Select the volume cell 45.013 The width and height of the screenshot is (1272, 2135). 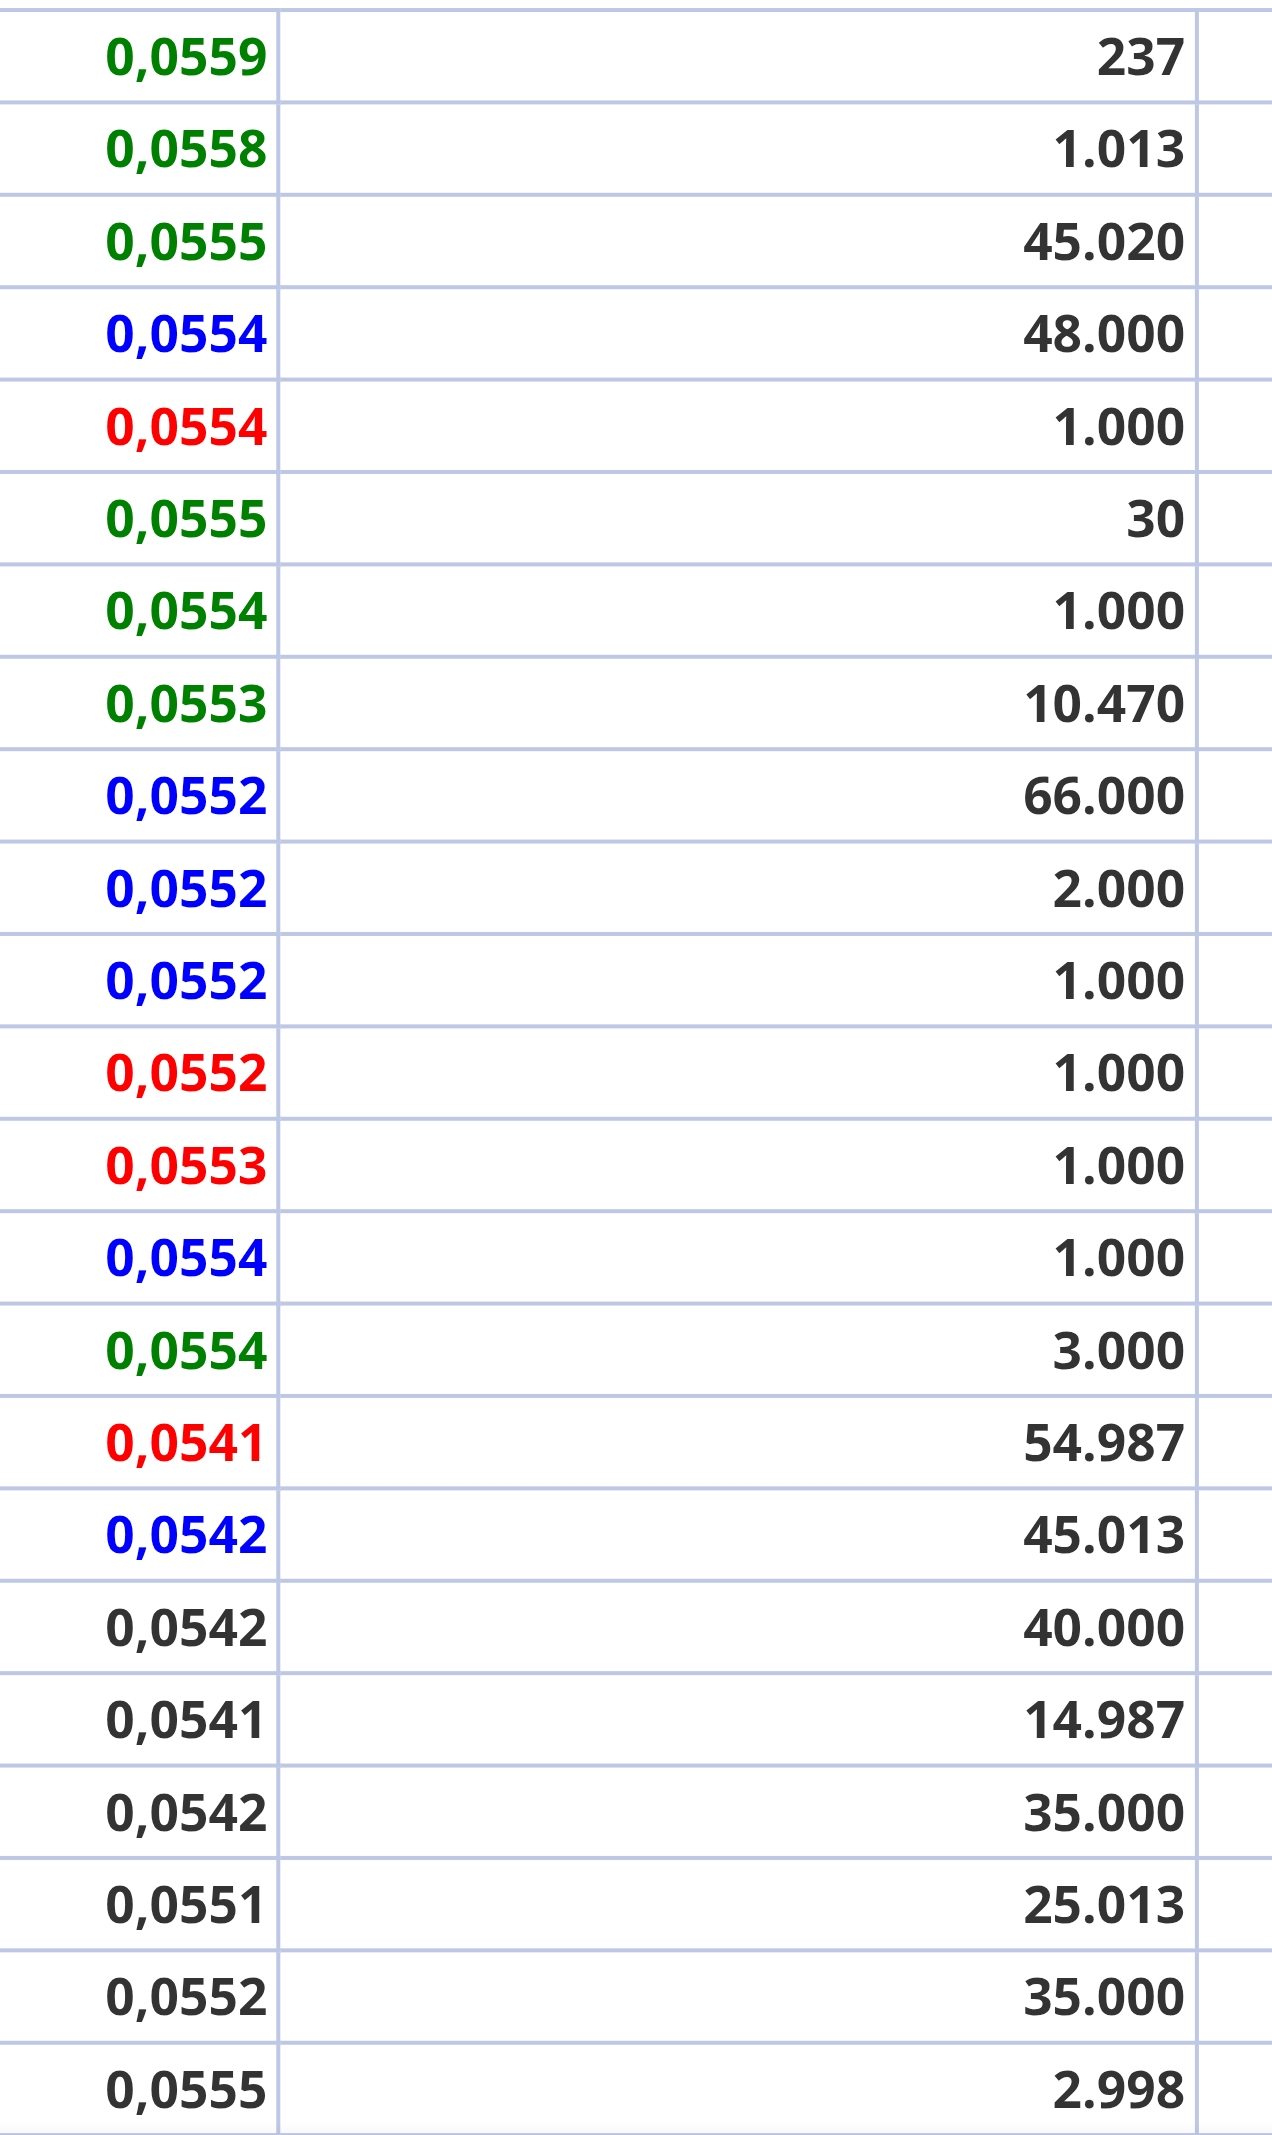pos(1104,1535)
